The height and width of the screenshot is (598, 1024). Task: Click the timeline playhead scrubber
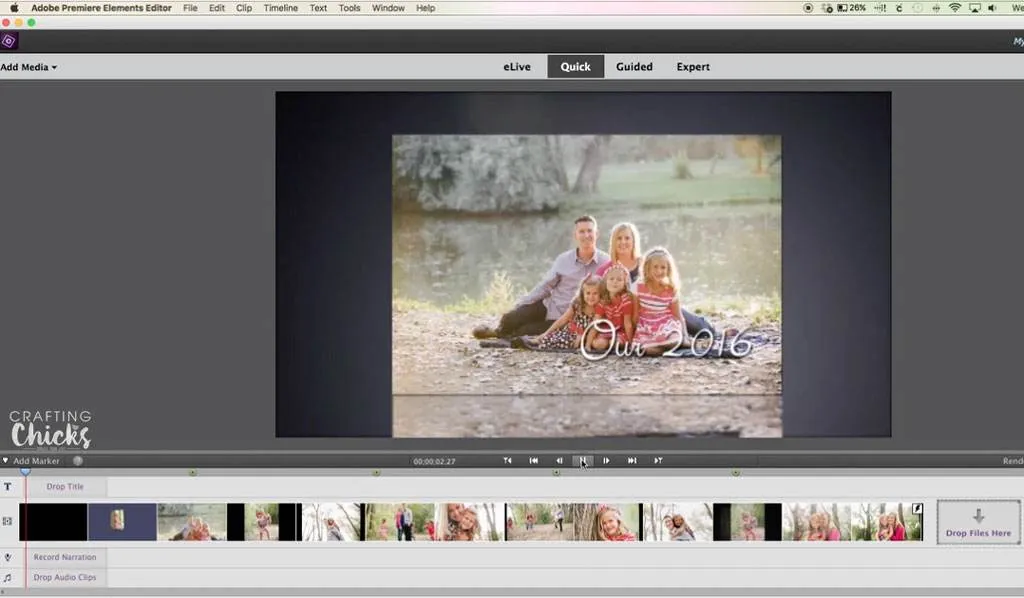(25, 472)
